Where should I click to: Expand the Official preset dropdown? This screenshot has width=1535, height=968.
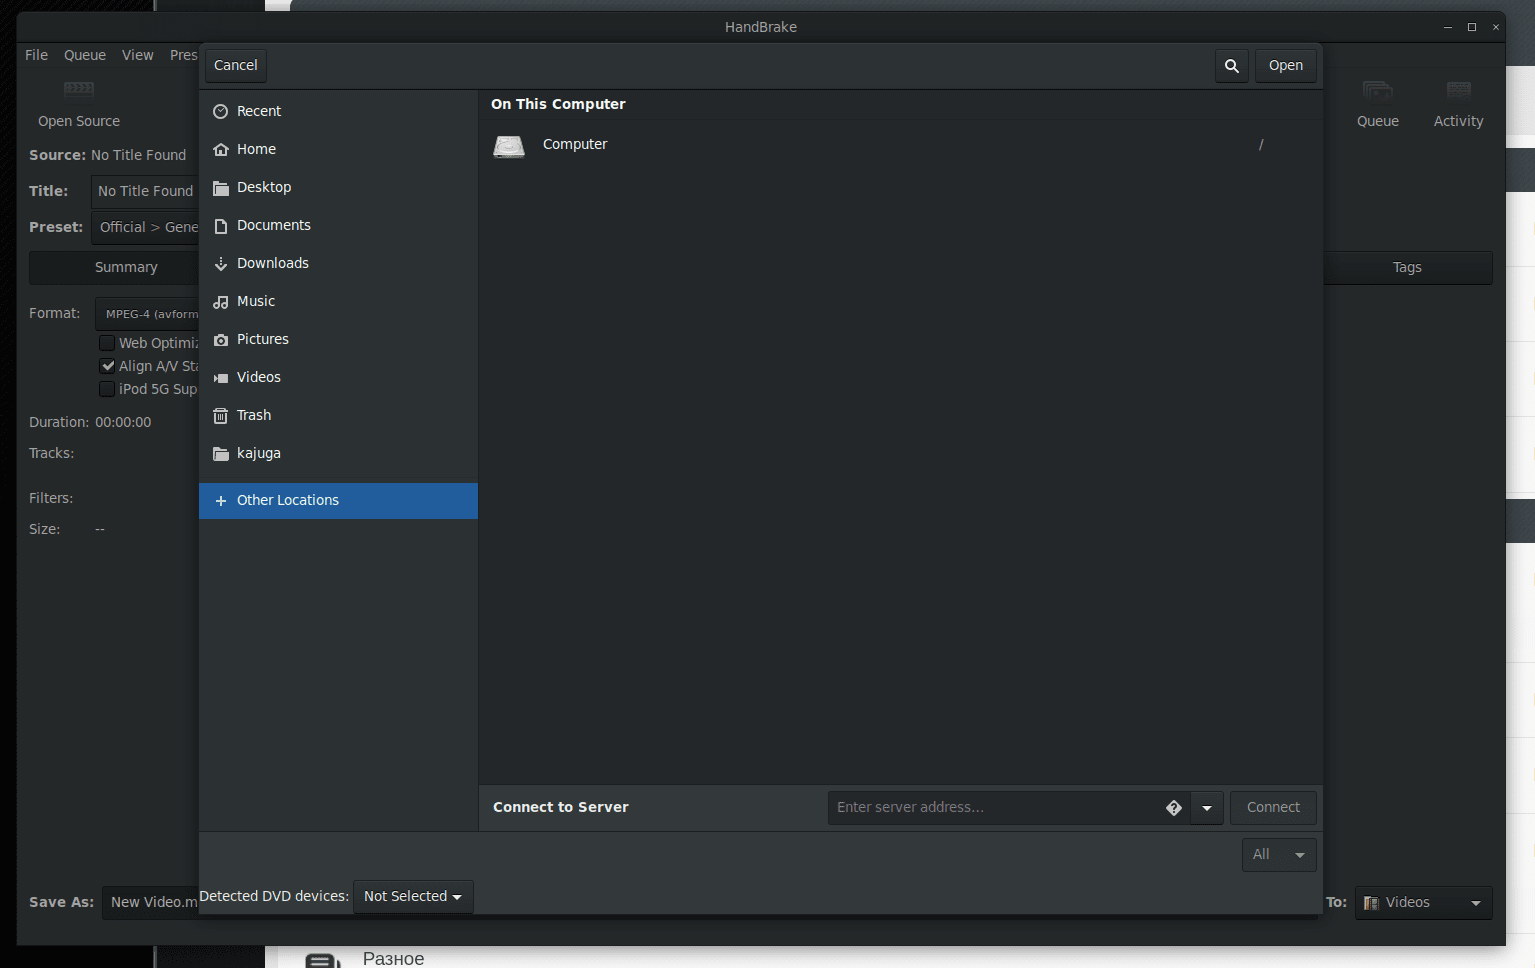146,228
